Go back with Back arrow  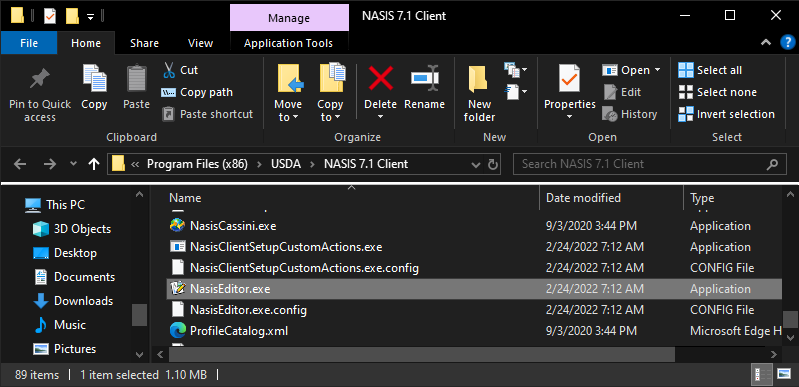[x=20, y=164]
